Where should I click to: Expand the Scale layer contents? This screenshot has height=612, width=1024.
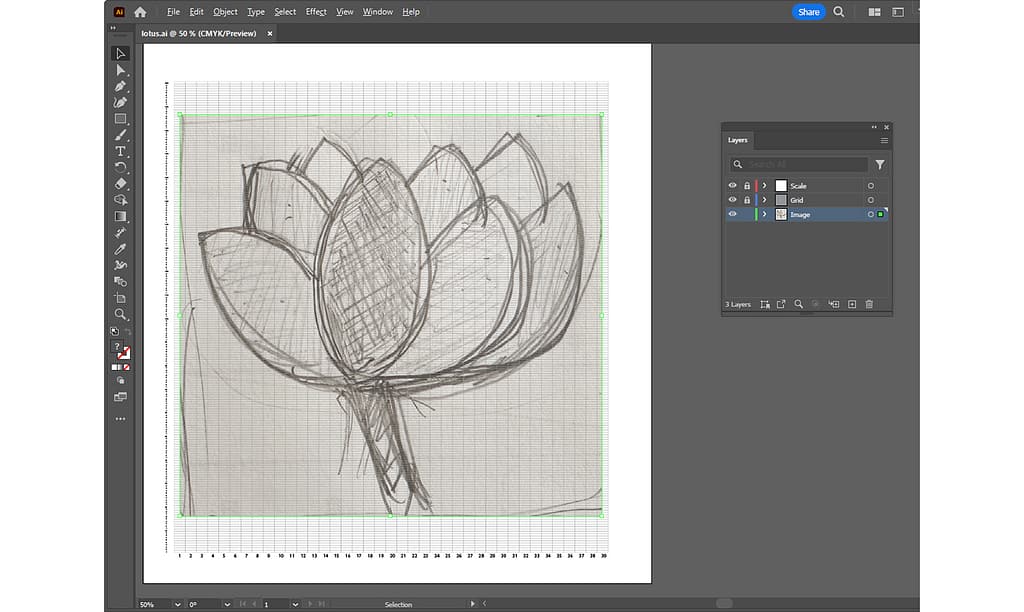pos(765,186)
